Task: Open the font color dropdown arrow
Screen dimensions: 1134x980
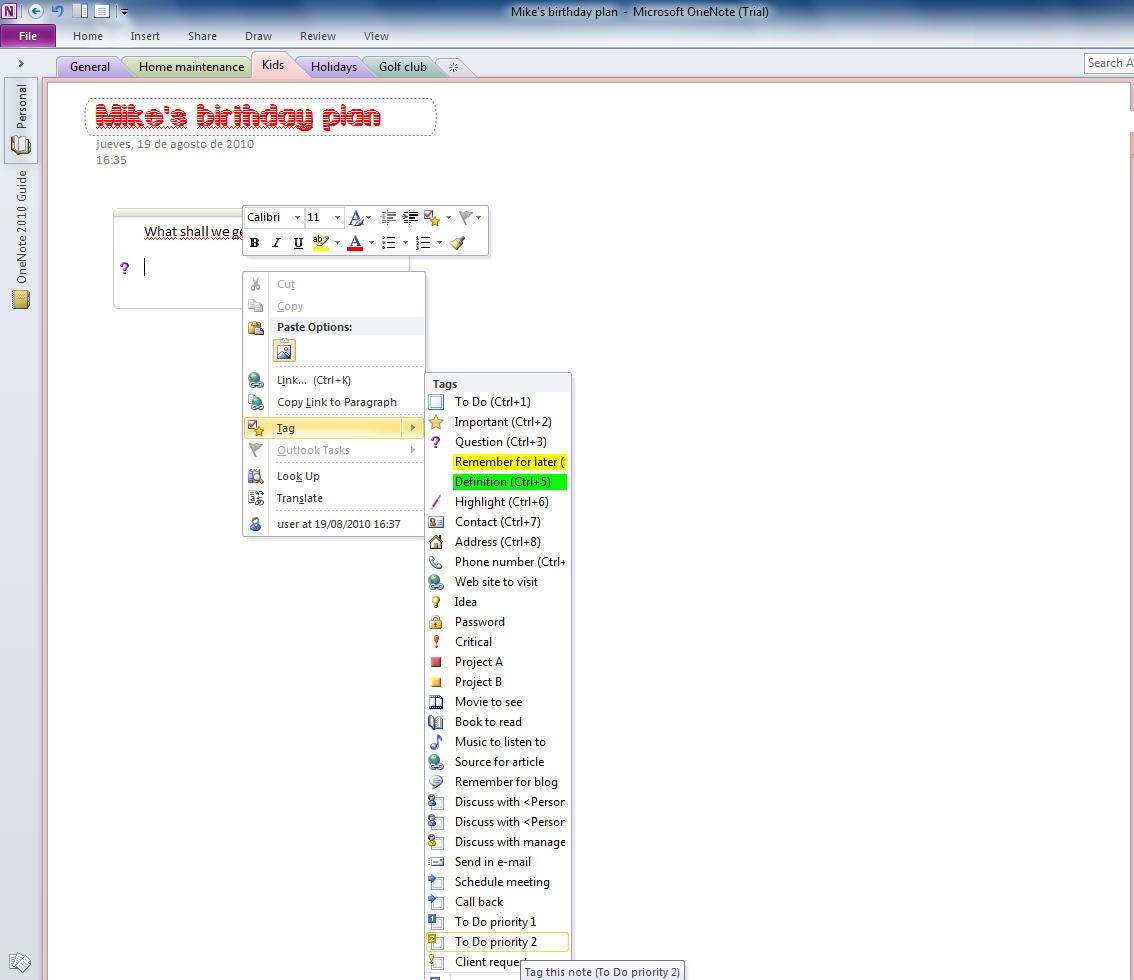Action: coord(371,243)
